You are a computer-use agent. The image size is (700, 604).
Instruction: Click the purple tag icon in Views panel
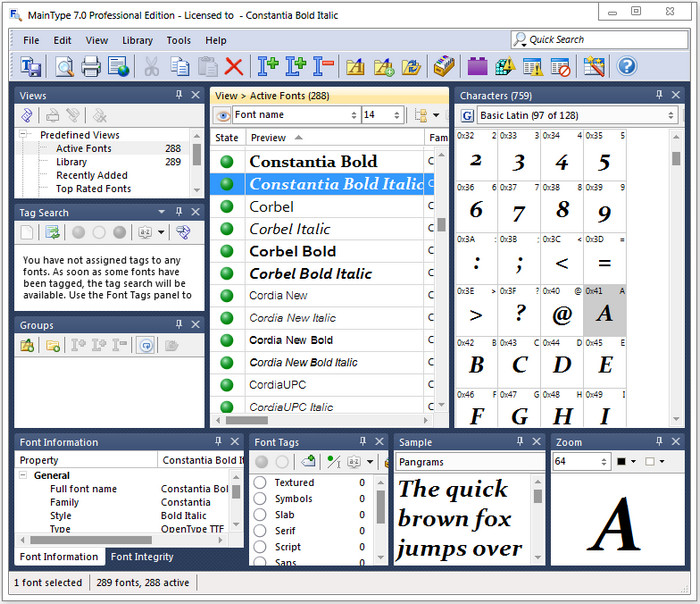pos(27,116)
